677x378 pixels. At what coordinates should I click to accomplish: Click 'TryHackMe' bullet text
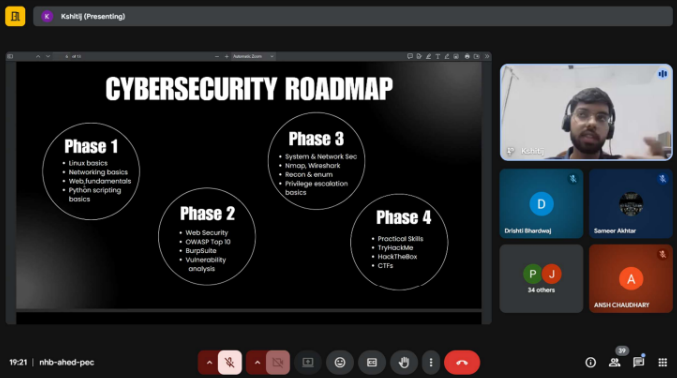coord(395,248)
